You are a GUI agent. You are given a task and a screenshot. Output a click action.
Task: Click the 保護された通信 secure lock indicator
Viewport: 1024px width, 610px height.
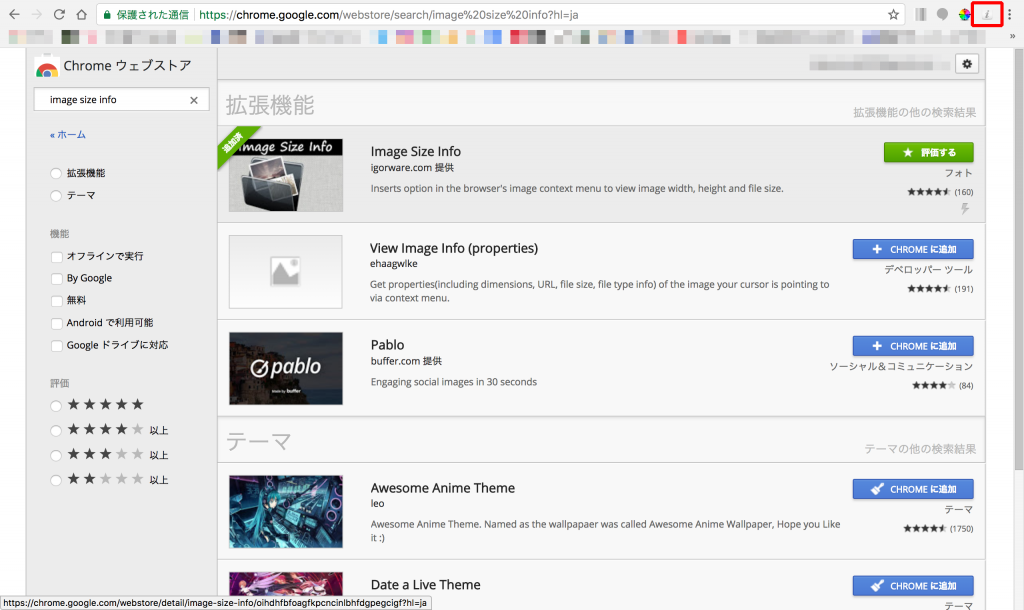pyautogui.click(x=146, y=14)
